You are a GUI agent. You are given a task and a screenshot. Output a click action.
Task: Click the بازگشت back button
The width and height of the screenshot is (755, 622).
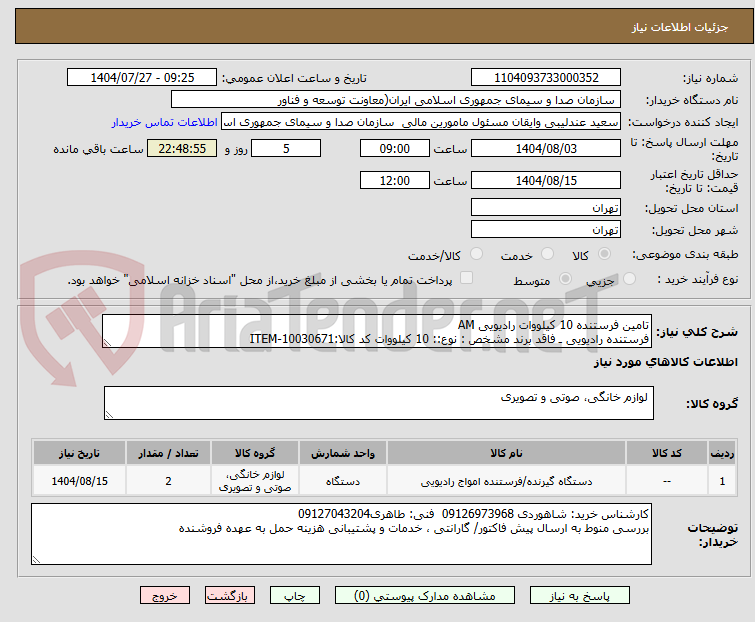point(229,596)
